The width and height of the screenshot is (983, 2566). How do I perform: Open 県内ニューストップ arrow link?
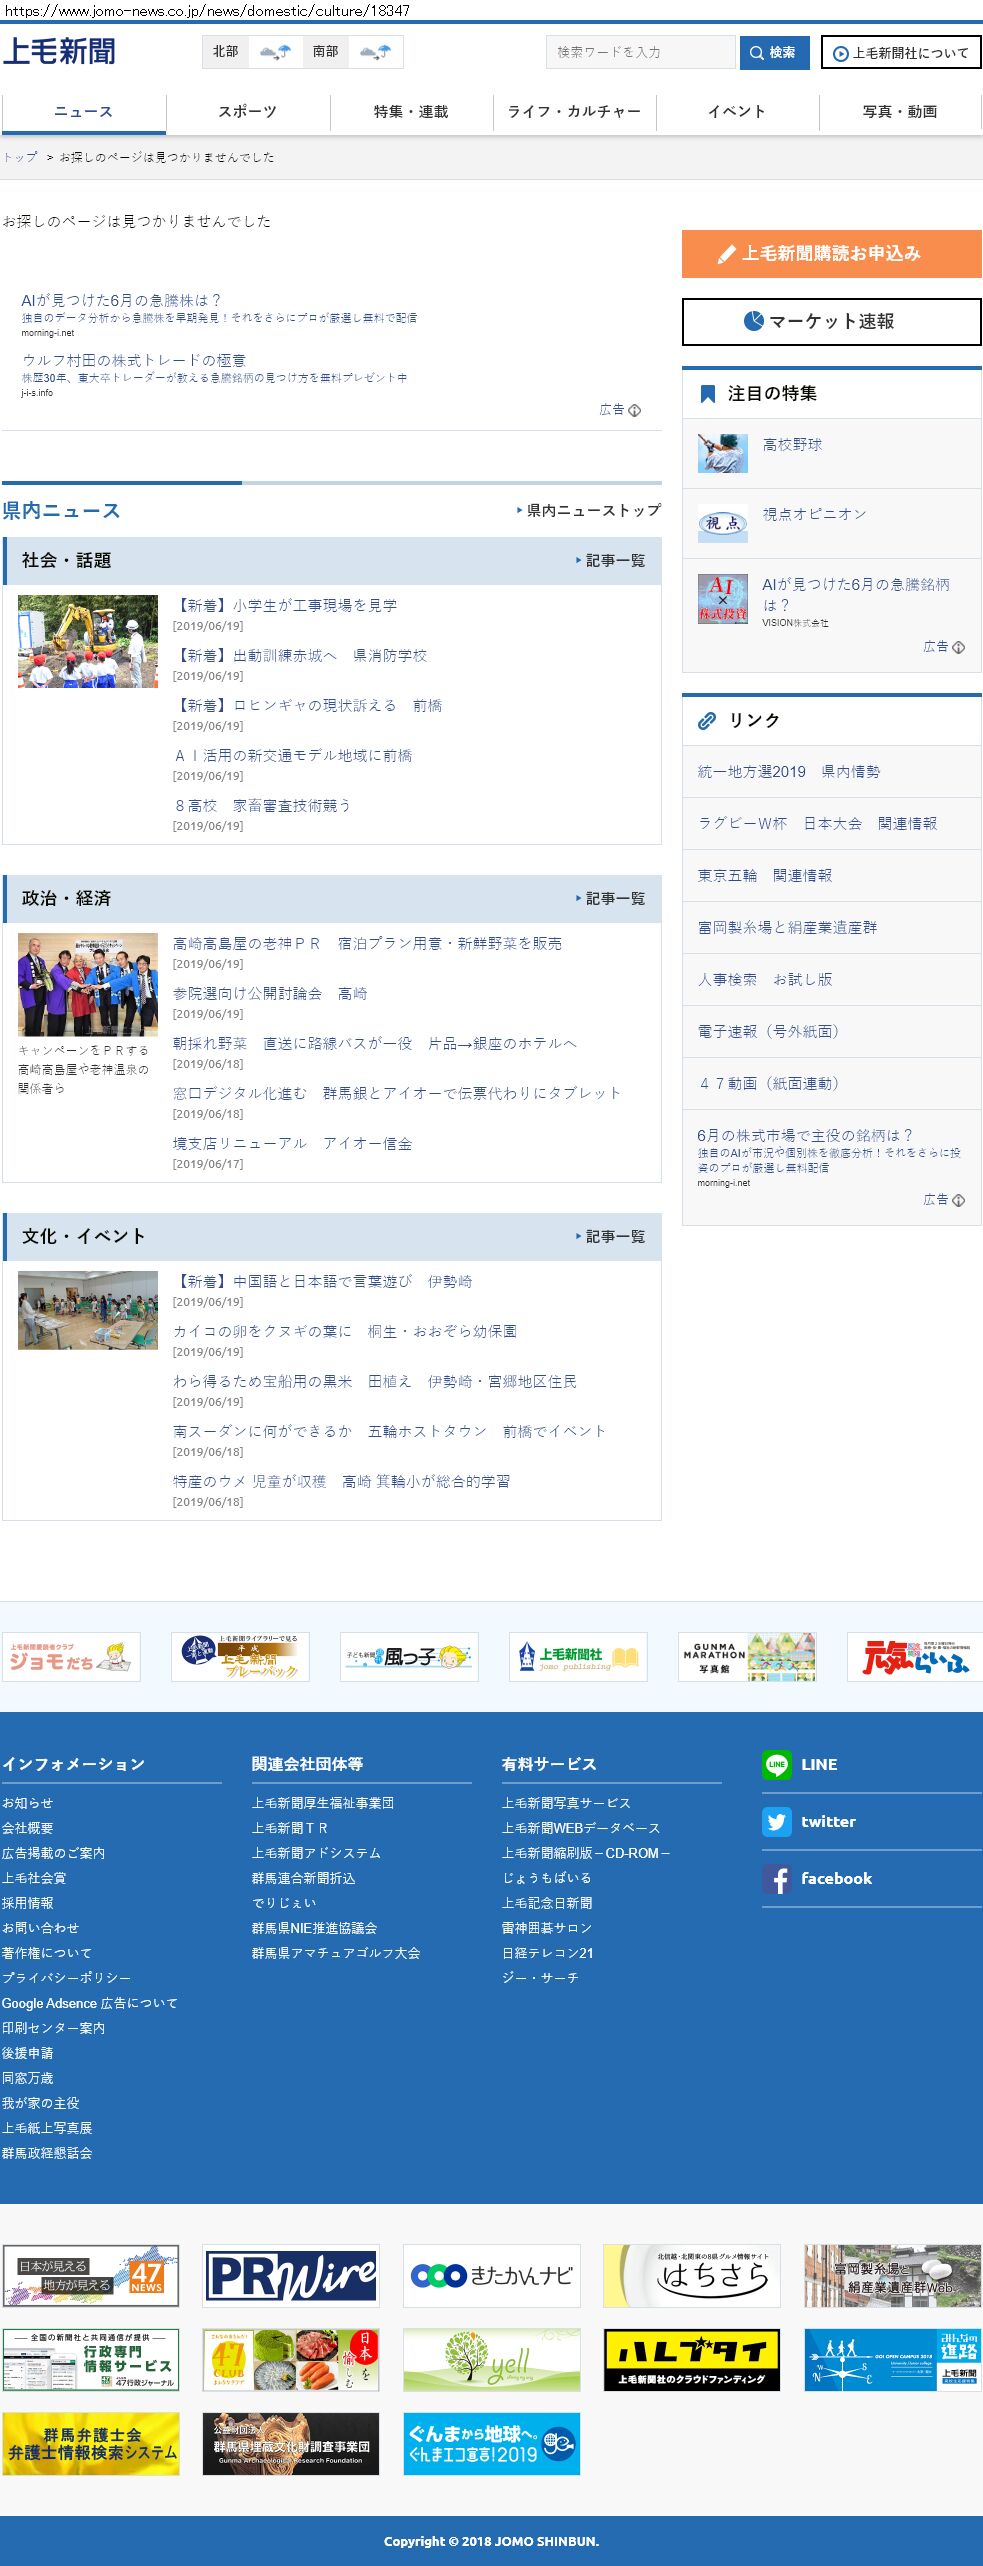click(589, 510)
